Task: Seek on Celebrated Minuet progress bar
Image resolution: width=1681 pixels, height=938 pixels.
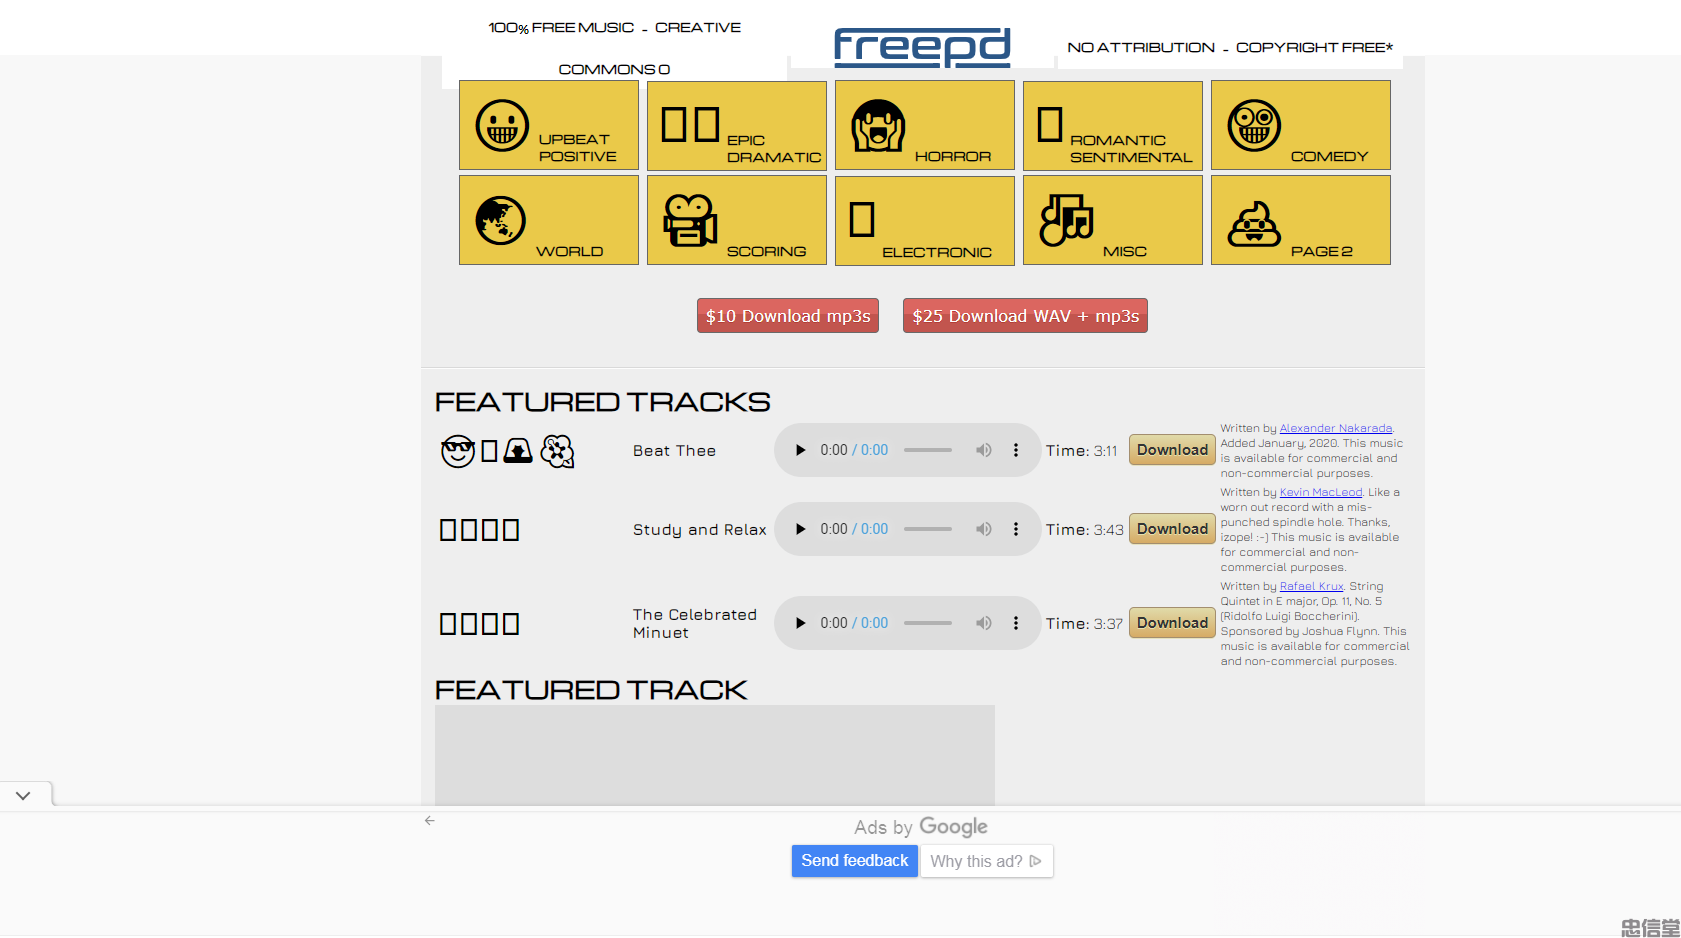Action: click(928, 623)
